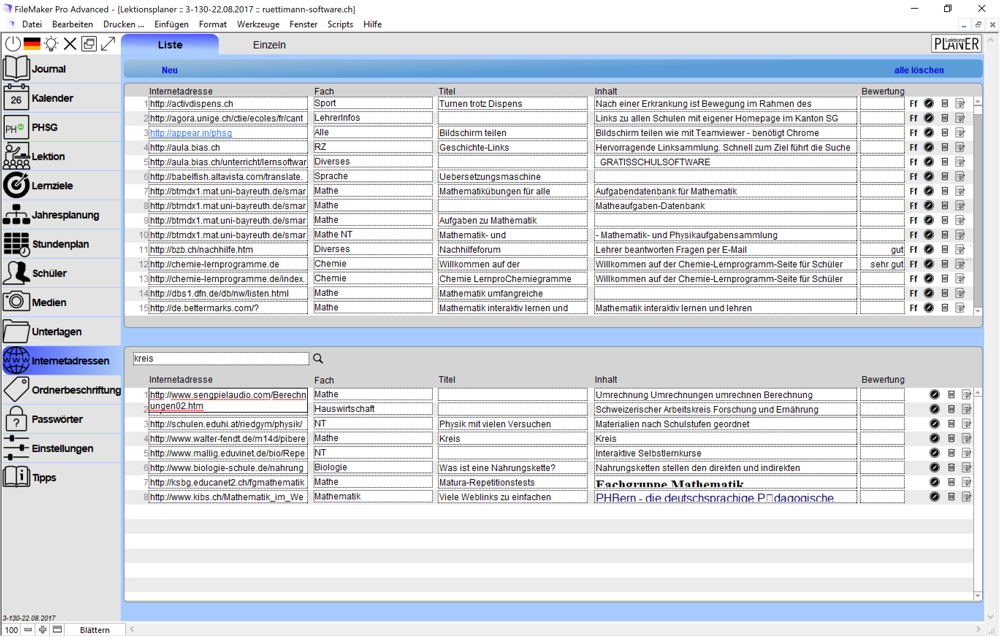The width and height of the screenshot is (1000, 637).
Task: Click the Ff icon in the de.bettermarks.com row
Action: 913,308
